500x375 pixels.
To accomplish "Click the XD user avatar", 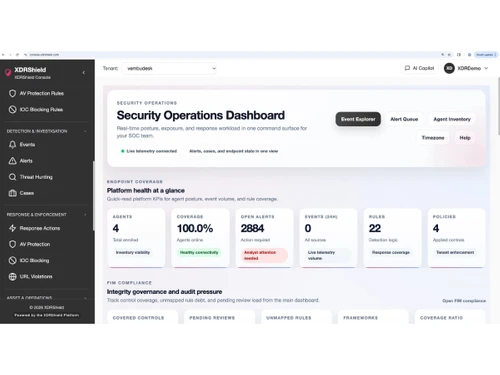I will [x=449, y=68].
